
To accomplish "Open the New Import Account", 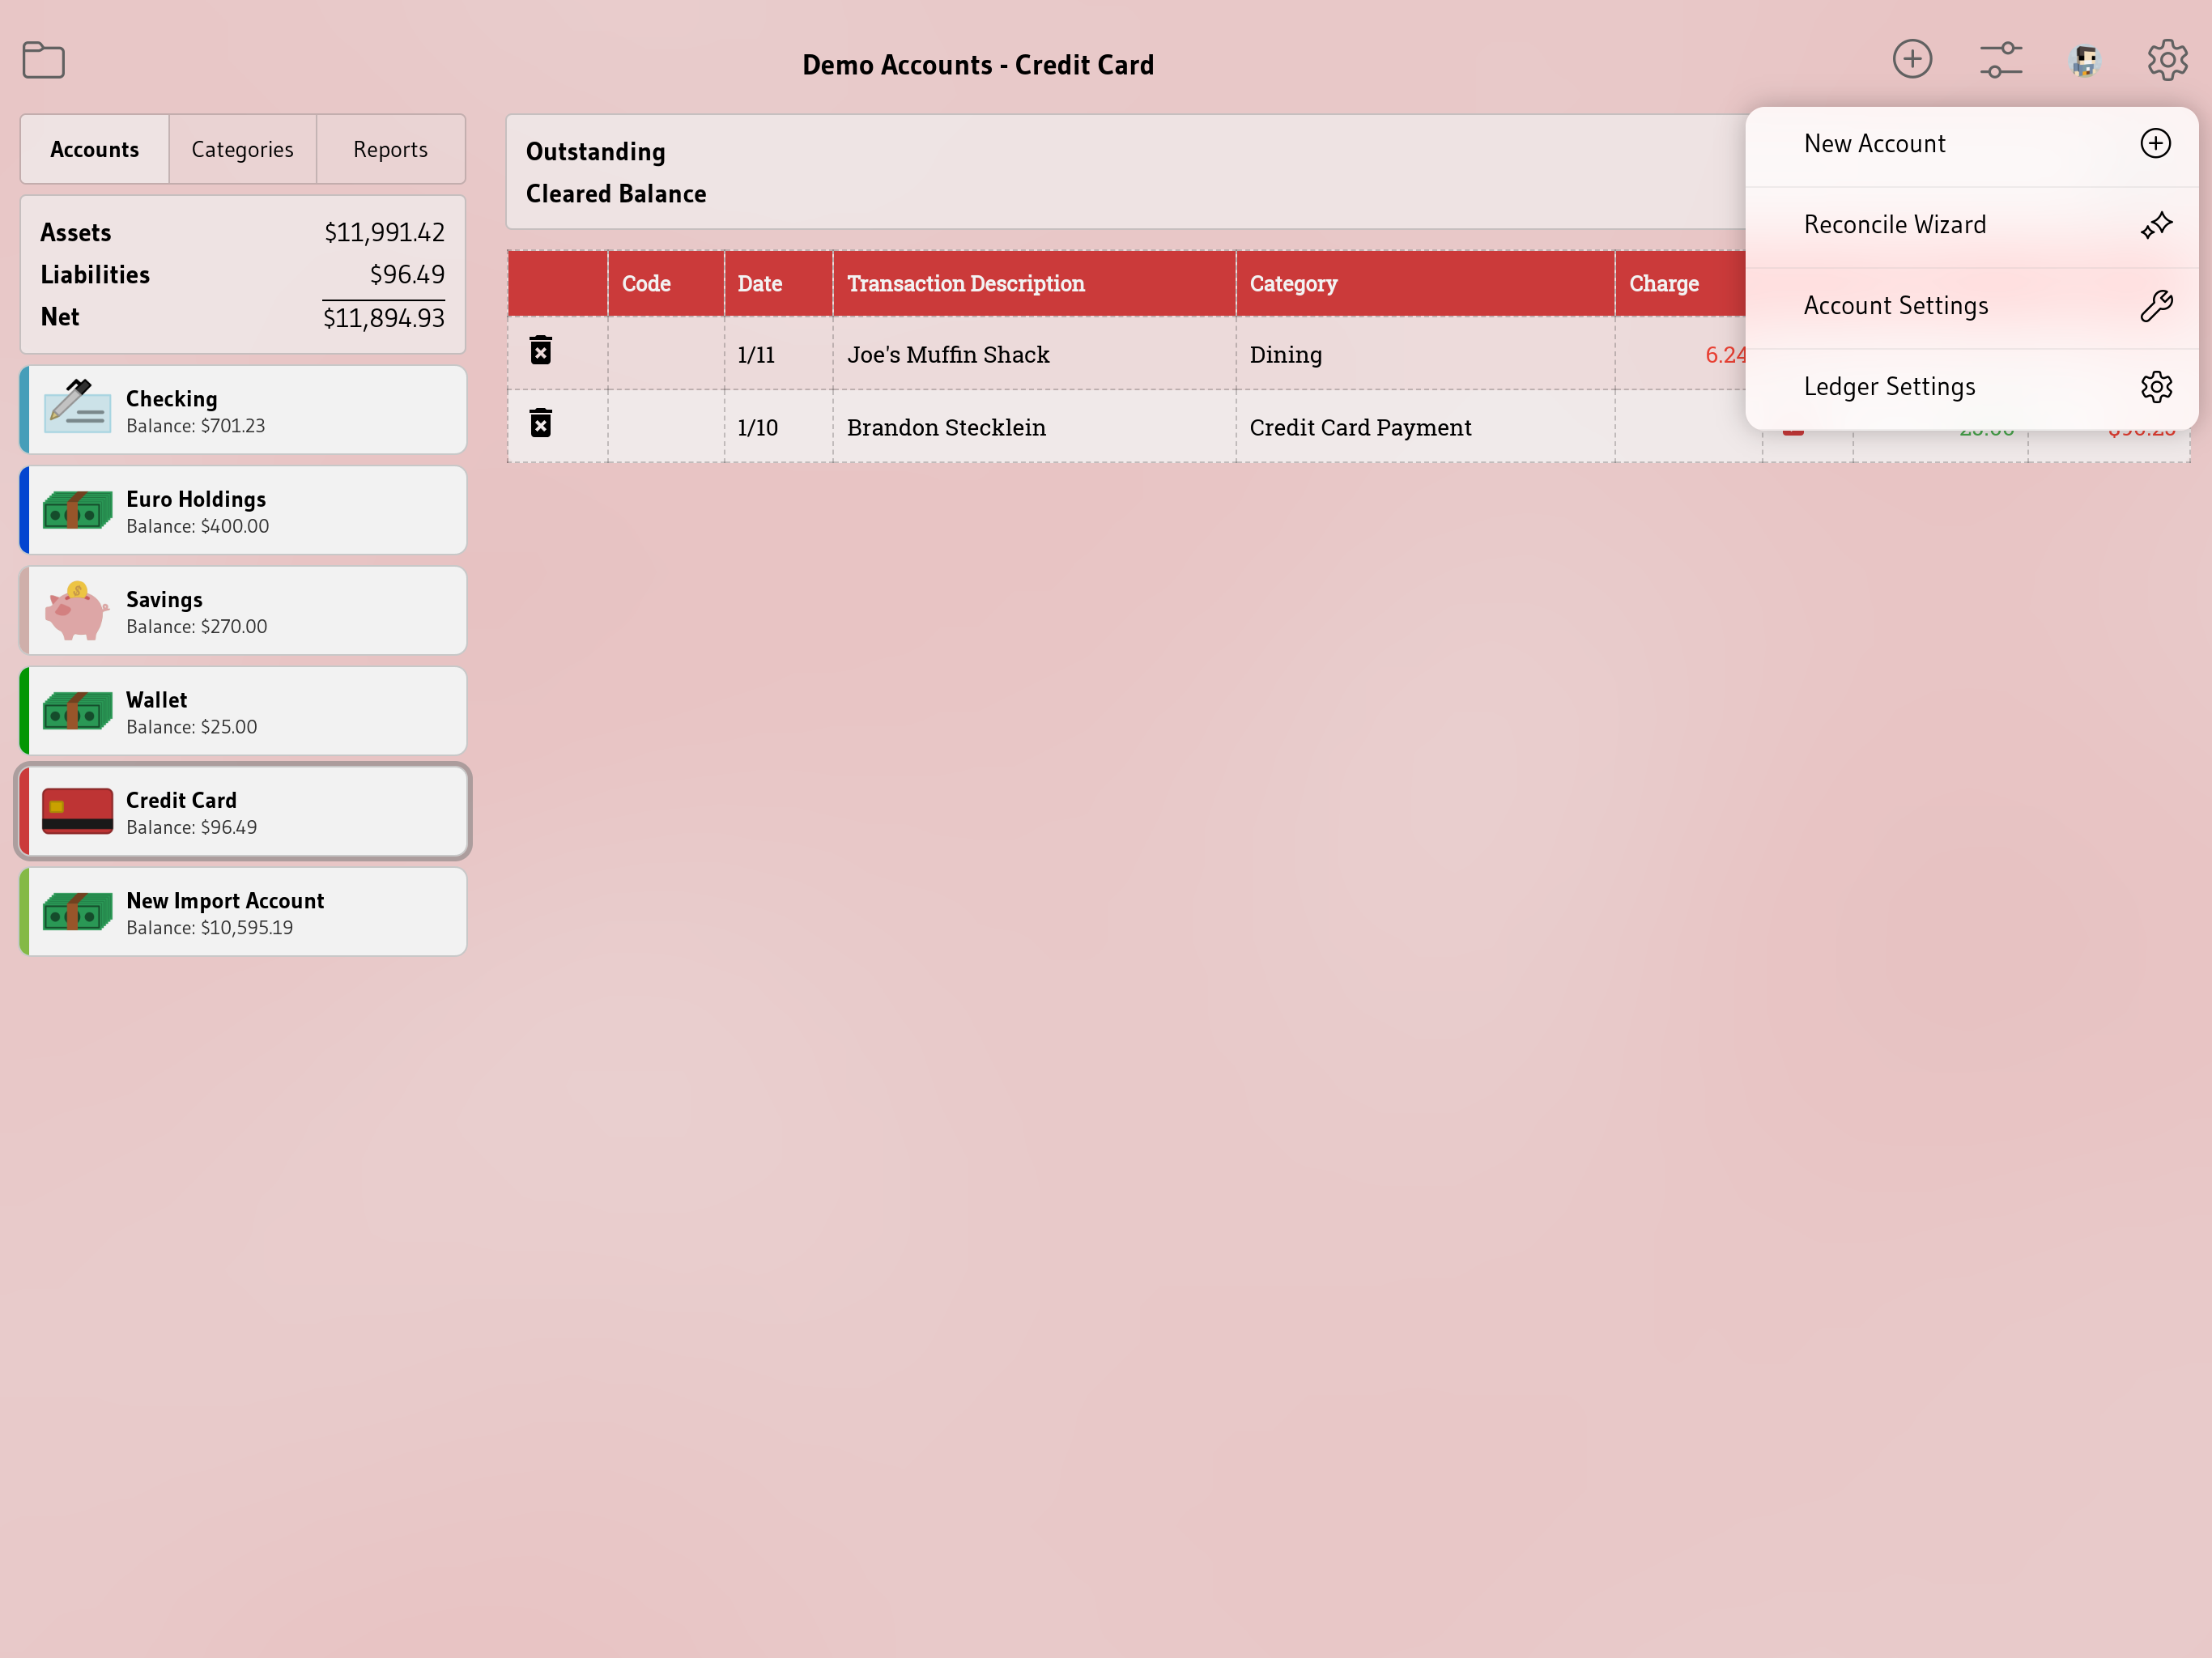I will 243,913.
